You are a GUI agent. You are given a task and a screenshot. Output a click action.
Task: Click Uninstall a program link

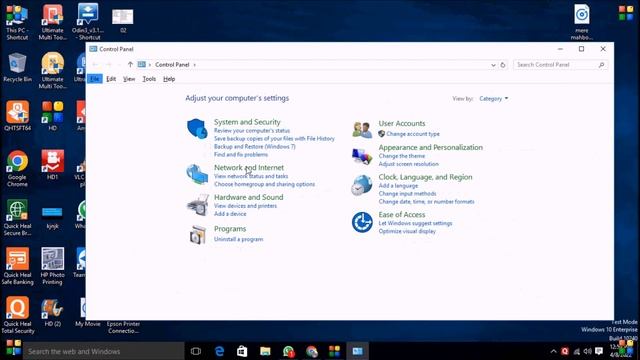coord(238,239)
